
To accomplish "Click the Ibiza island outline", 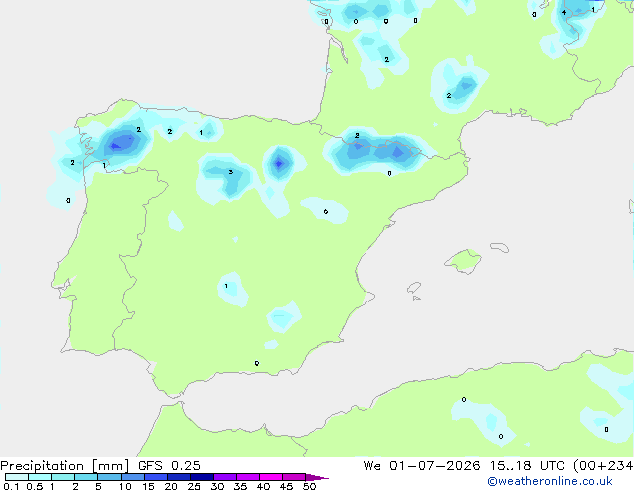I will [x=414, y=288].
